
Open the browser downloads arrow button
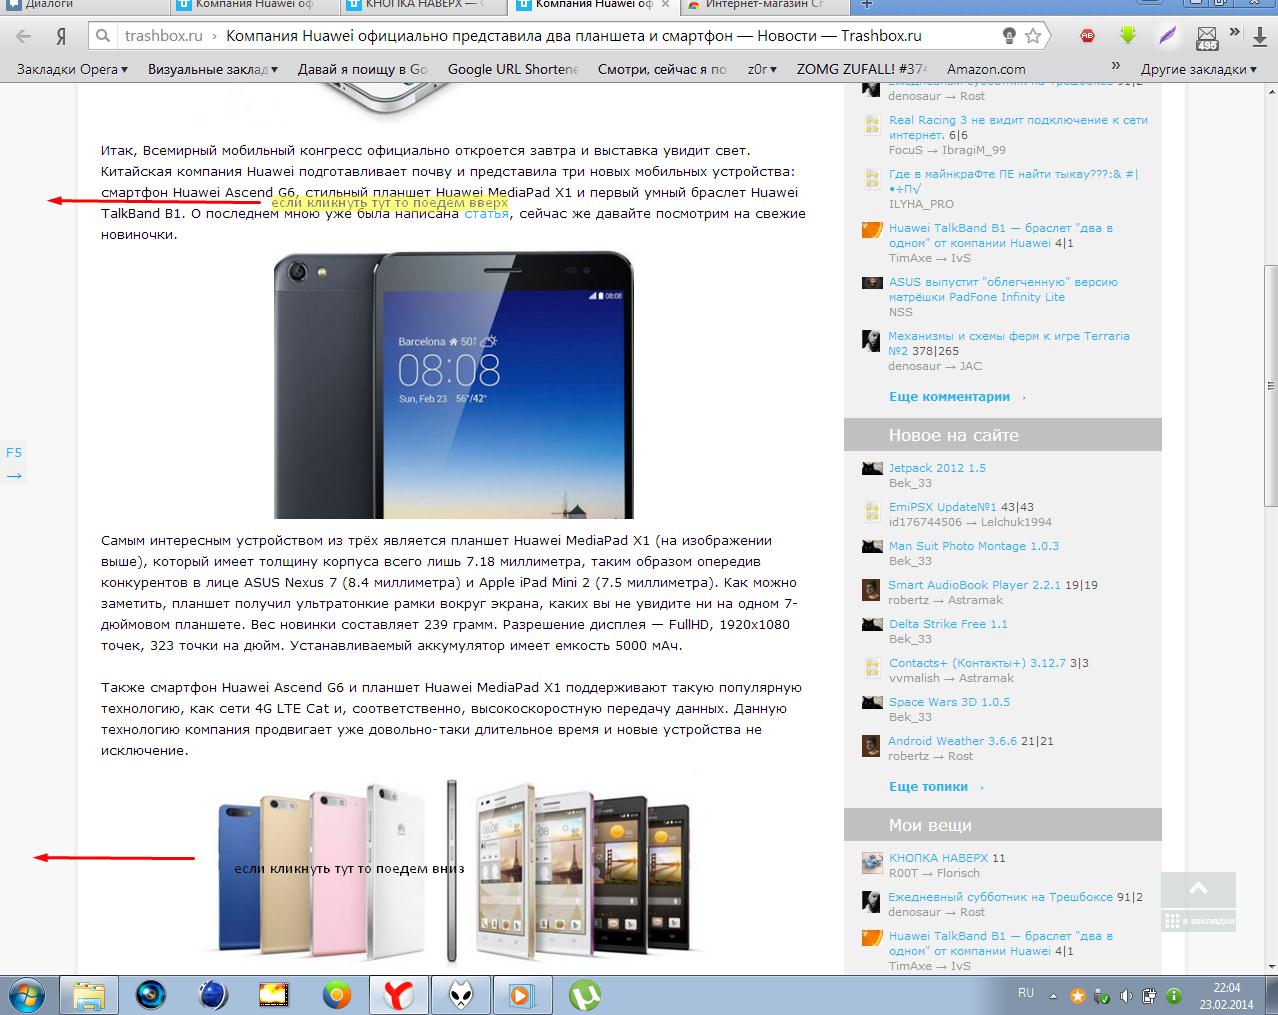tap(1261, 36)
